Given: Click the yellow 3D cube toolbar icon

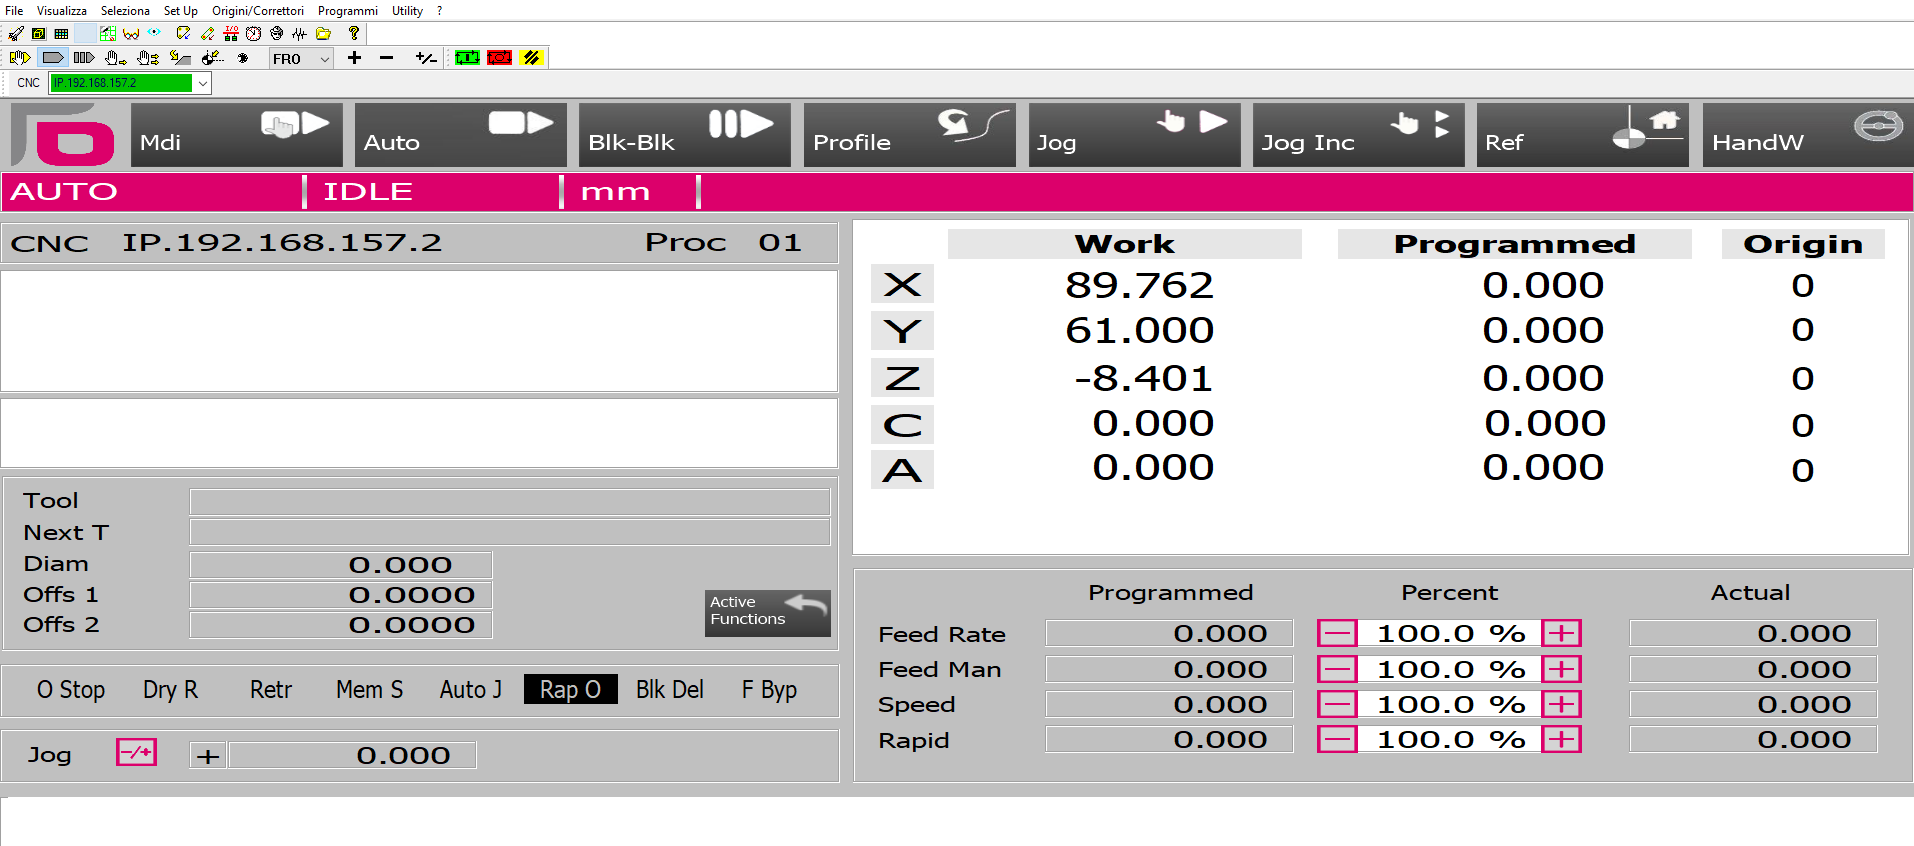Looking at the screenshot, I should pos(39,33).
